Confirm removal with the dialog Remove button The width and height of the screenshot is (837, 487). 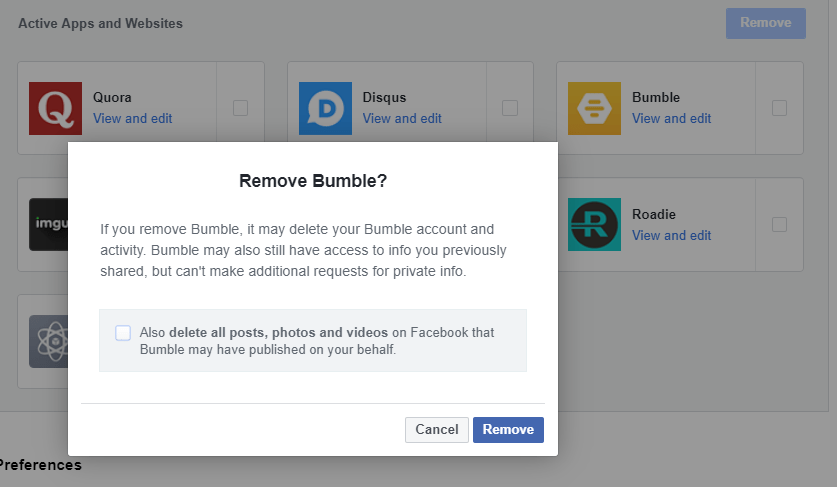click(x=508, y=430)
